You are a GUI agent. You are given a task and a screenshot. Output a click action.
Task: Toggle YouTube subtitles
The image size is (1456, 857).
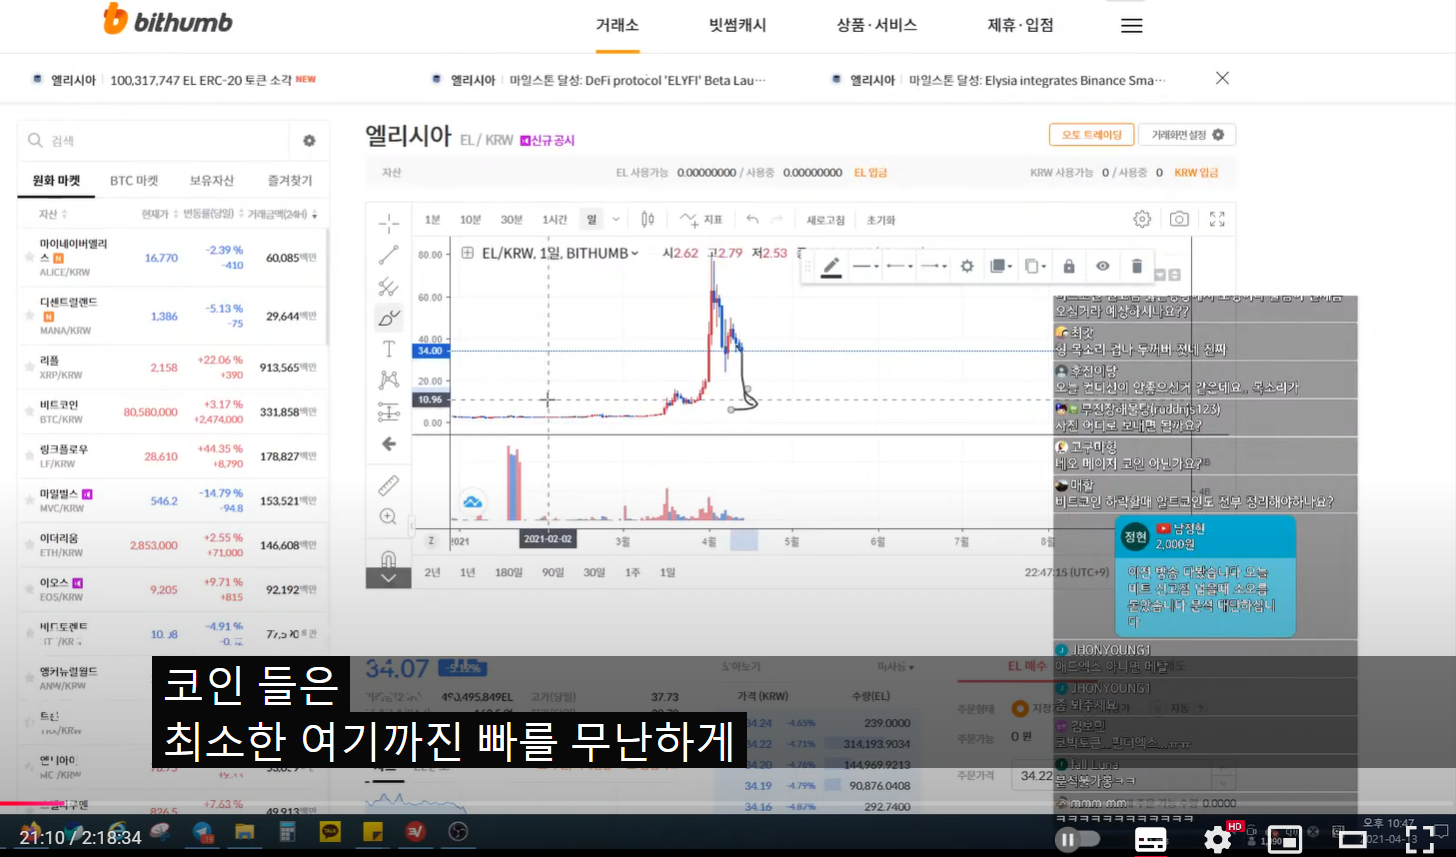point(1150,840)
